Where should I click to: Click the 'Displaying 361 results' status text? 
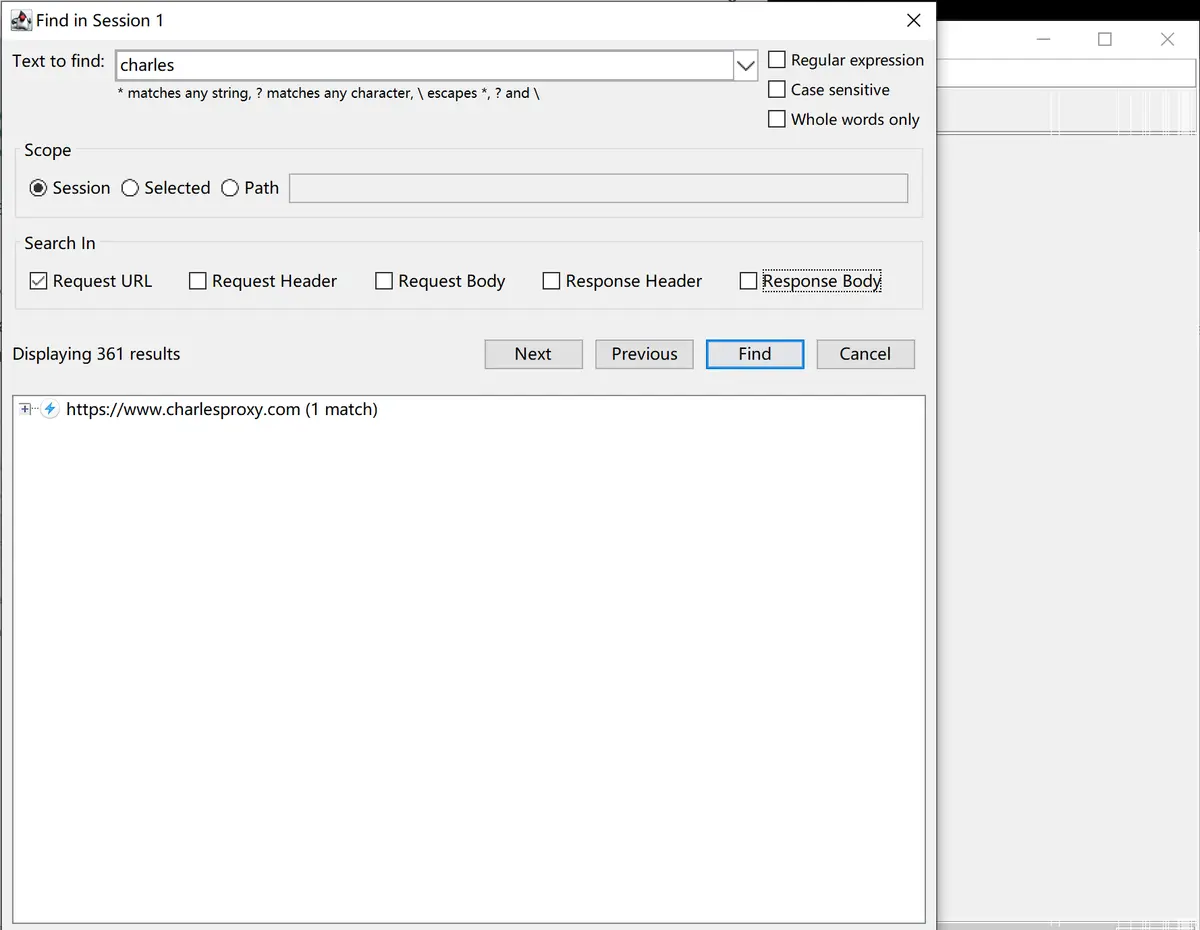click(96, 354)
